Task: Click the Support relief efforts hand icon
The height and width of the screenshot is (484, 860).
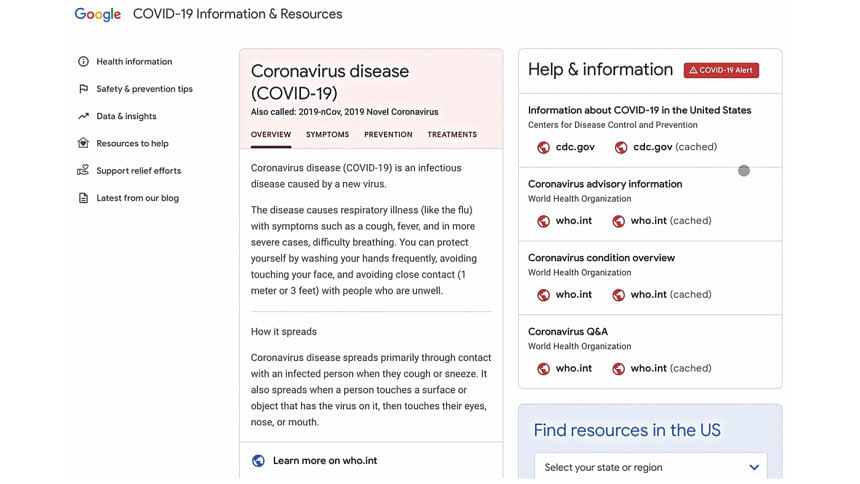Action: tap(83, 171)
